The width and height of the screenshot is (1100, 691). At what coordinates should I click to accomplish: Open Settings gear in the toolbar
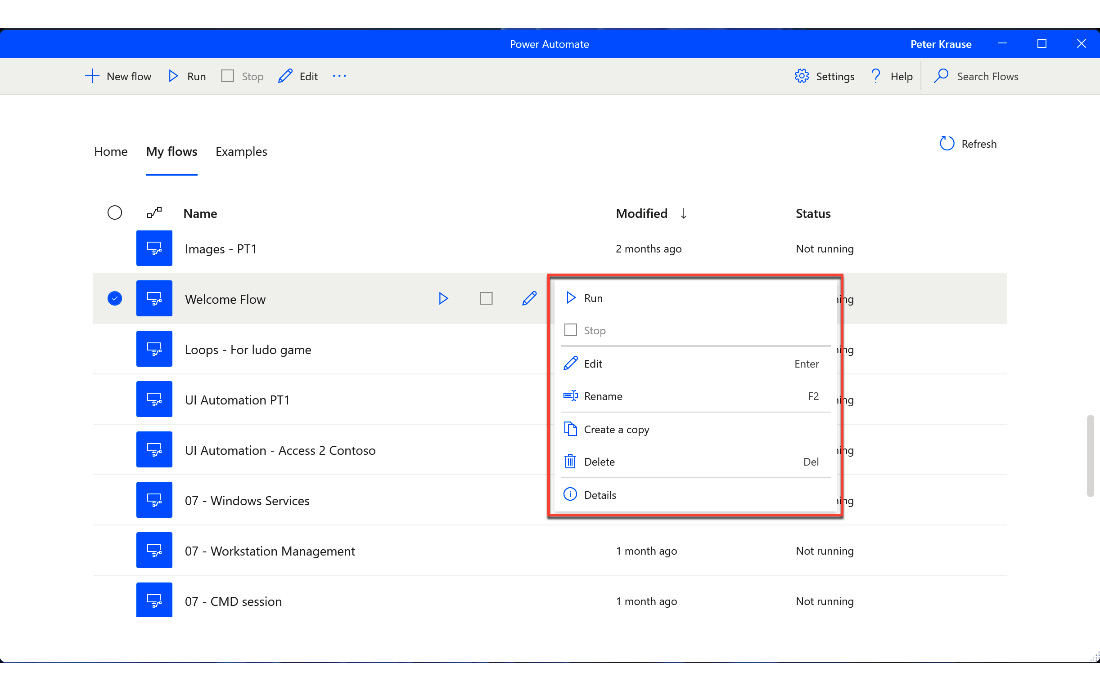pos(802,76)
